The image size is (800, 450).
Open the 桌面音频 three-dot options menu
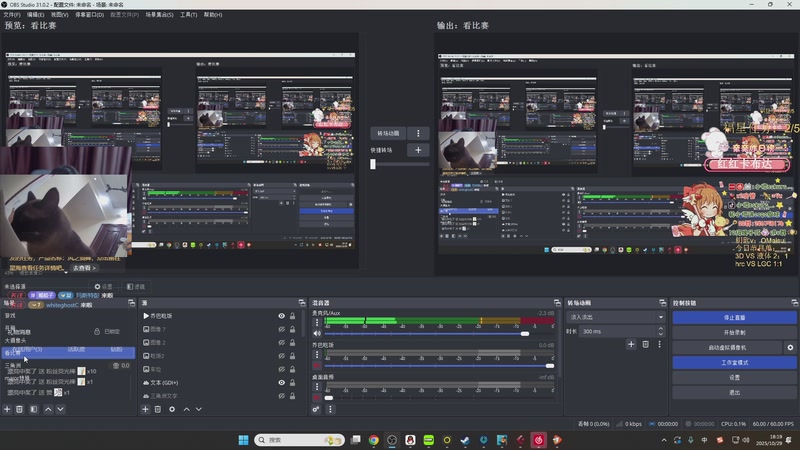pos(317,386)
